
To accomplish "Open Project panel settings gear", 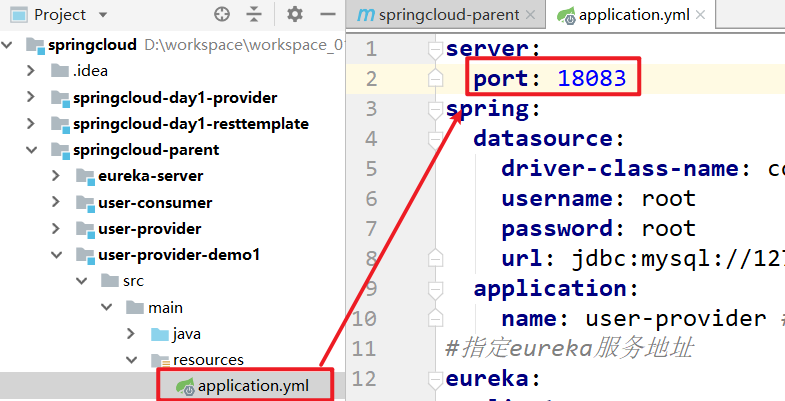I will pyautogui.click(x=294, y=15).
